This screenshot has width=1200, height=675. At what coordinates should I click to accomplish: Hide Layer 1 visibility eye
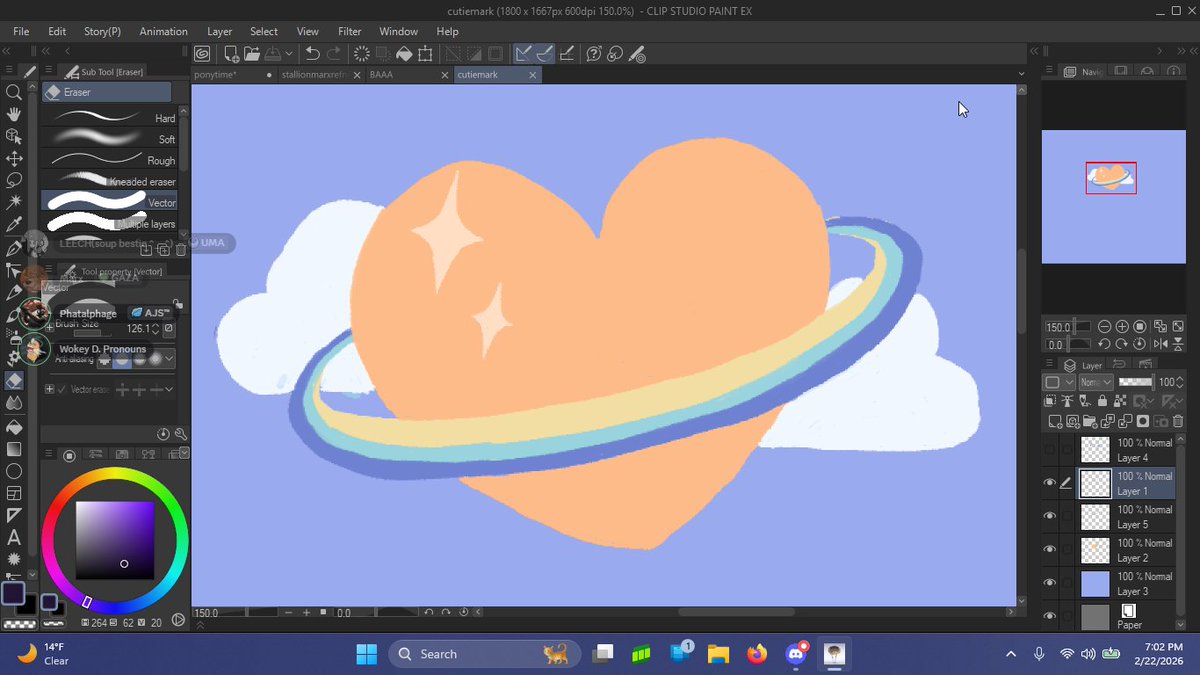1049,483
